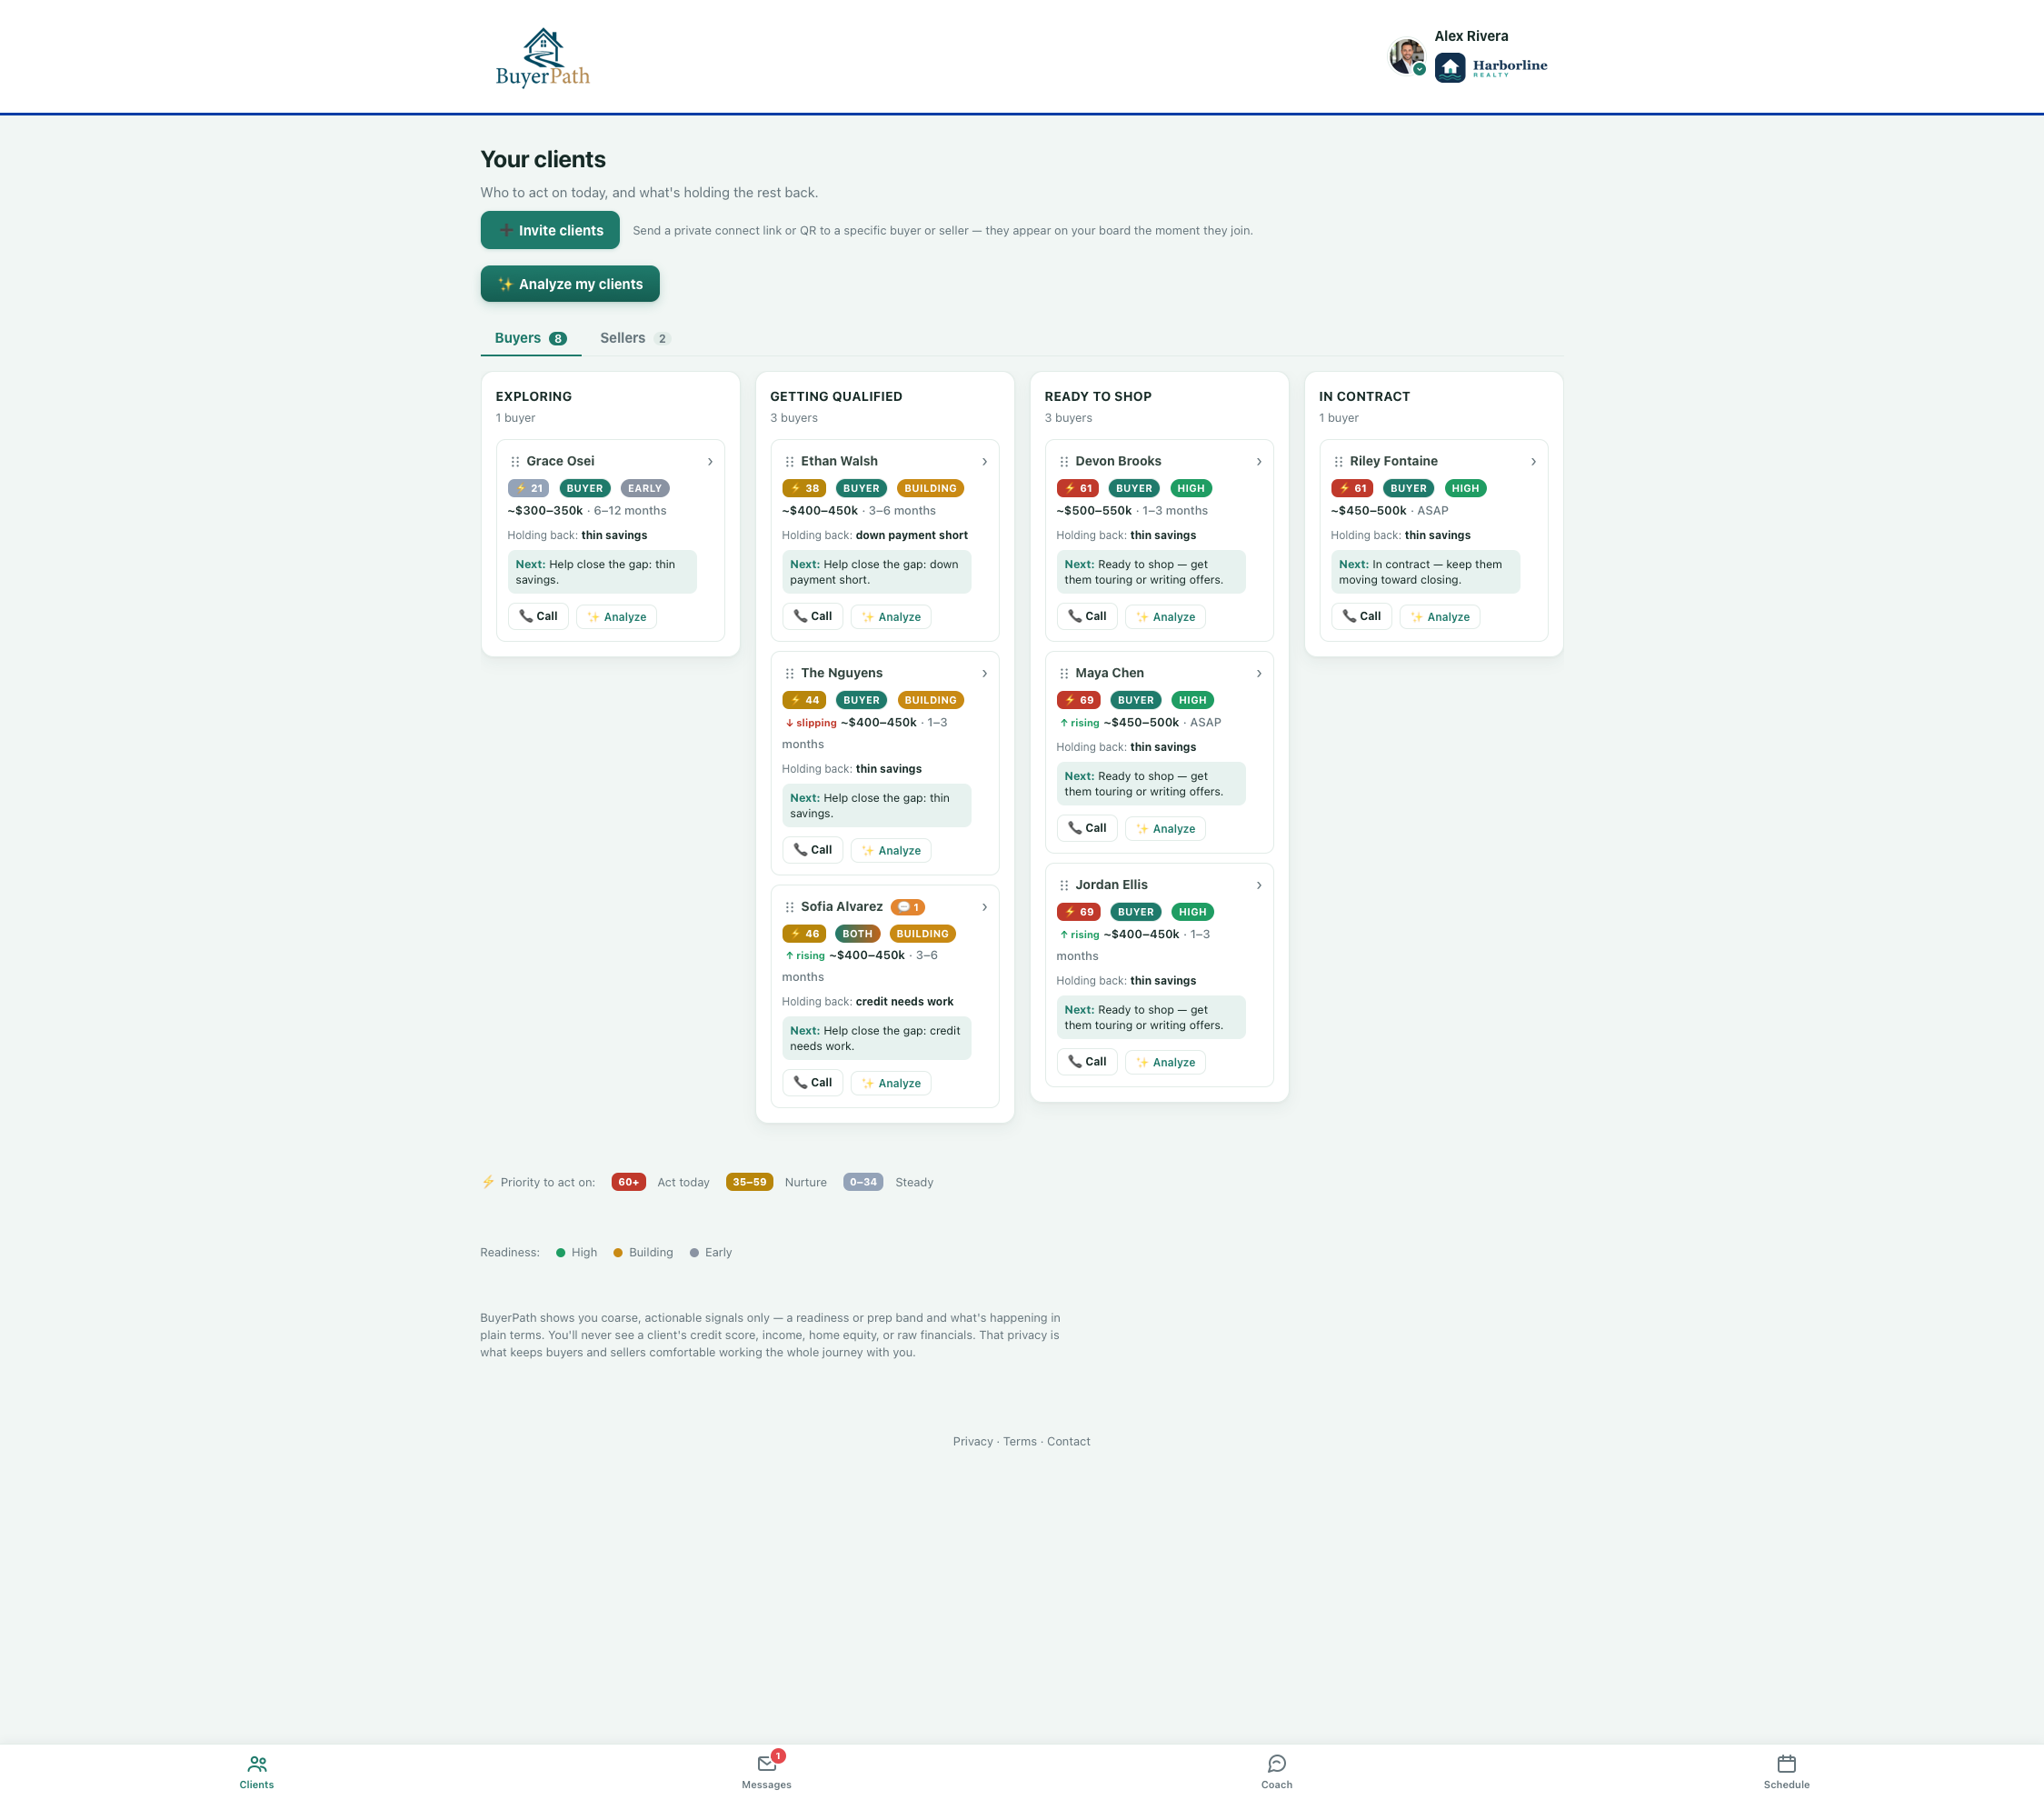
Task: Analyze The Nguyens
Action: click(x=891, y=851)
